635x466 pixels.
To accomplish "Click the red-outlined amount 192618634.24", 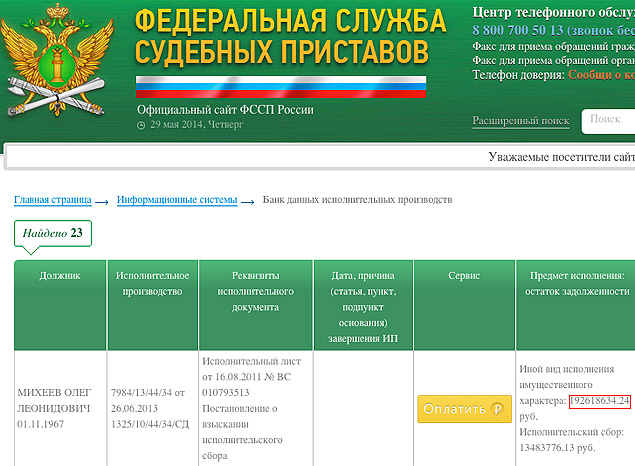I will [599, 401].
